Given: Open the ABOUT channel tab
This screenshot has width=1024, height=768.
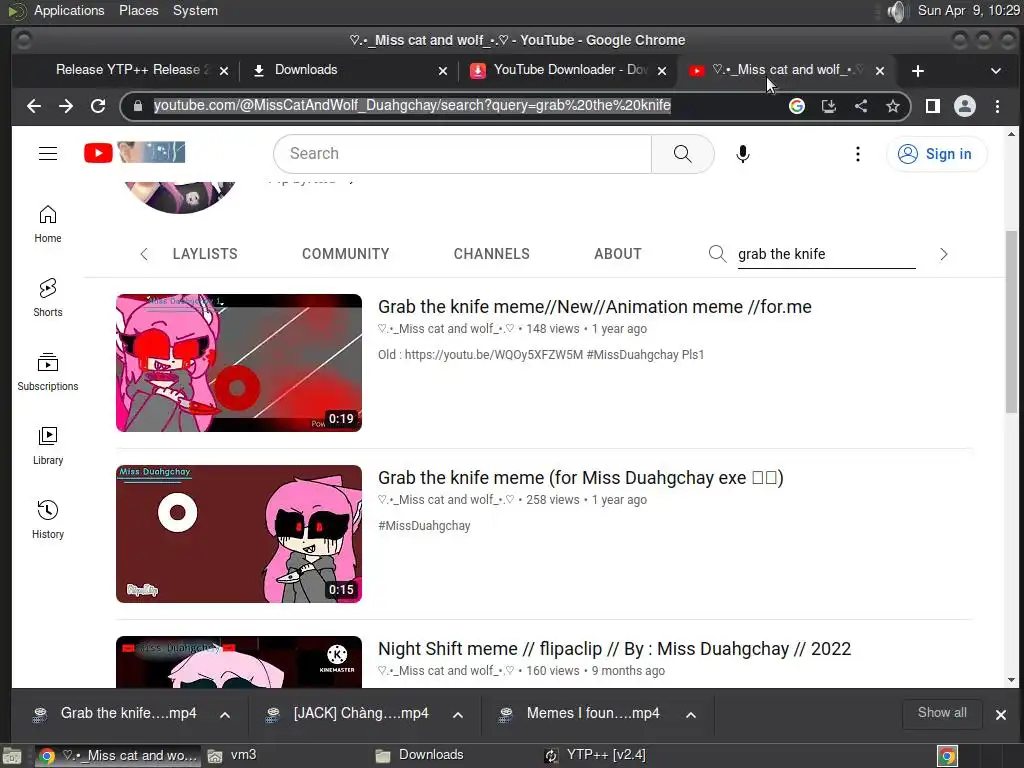Looking at the screenshot, I should point(618,254).
